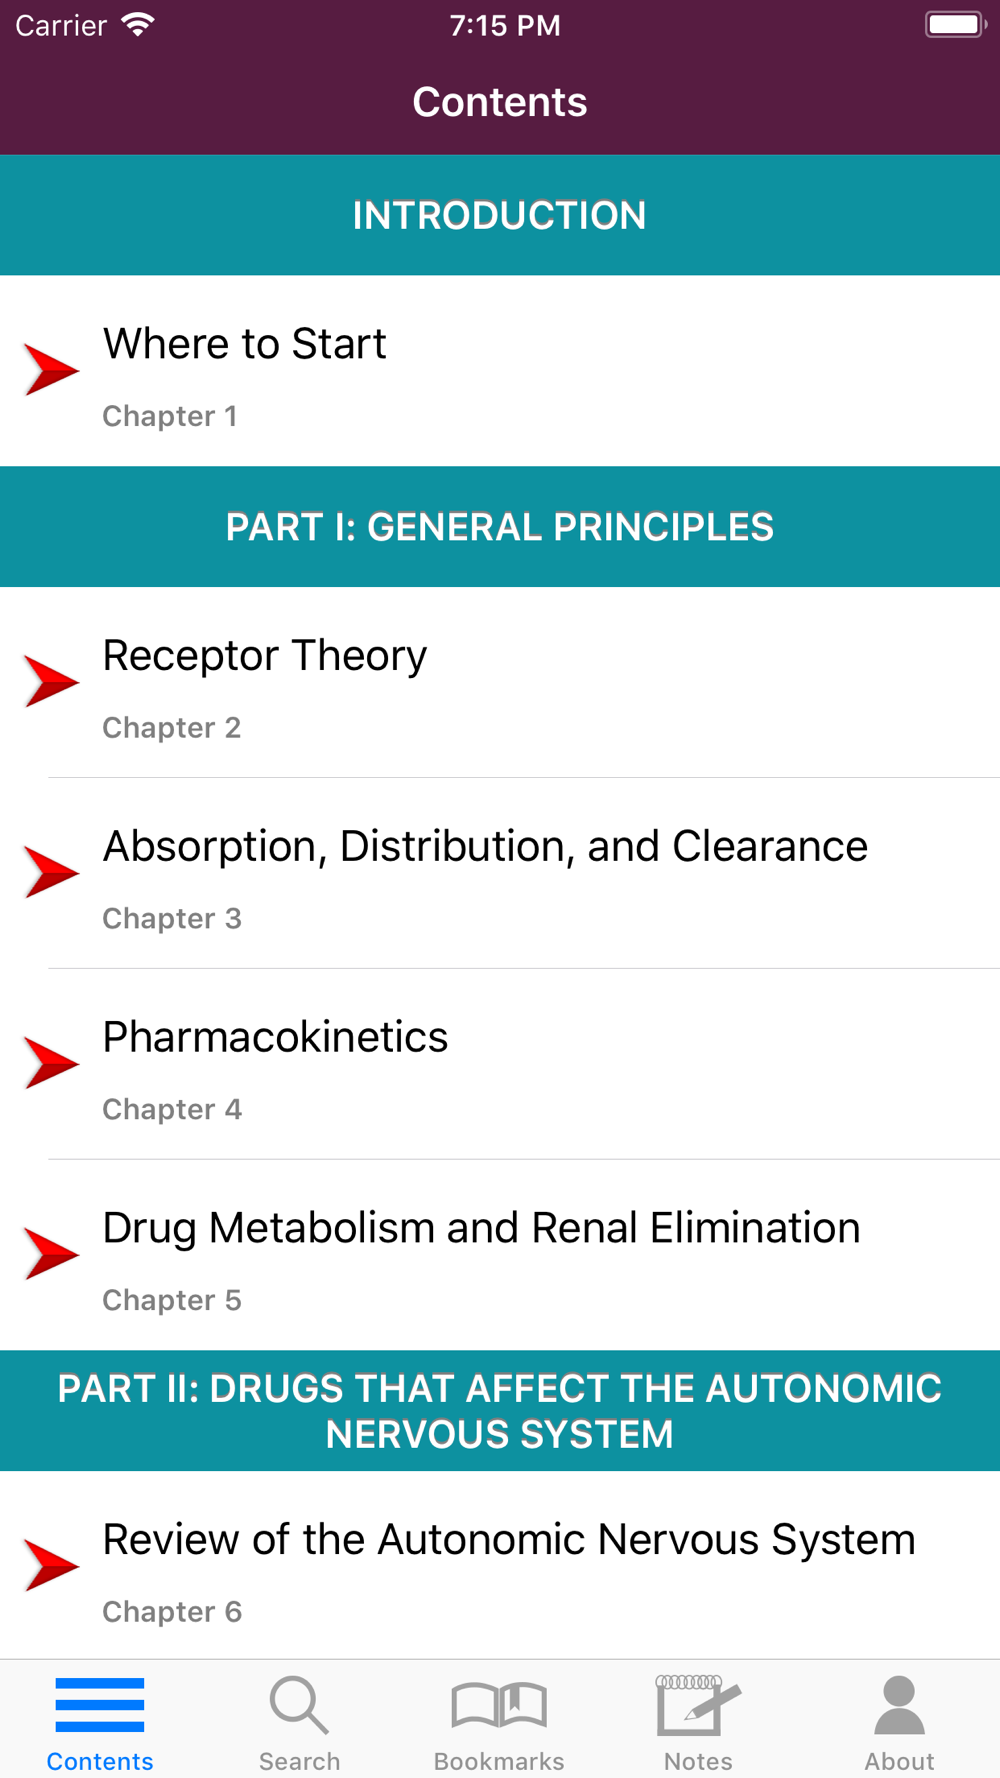1000x1778 pixels.
Task: Select the Pharmacokinetics chapter title
Action: [x=275, y=1037]
